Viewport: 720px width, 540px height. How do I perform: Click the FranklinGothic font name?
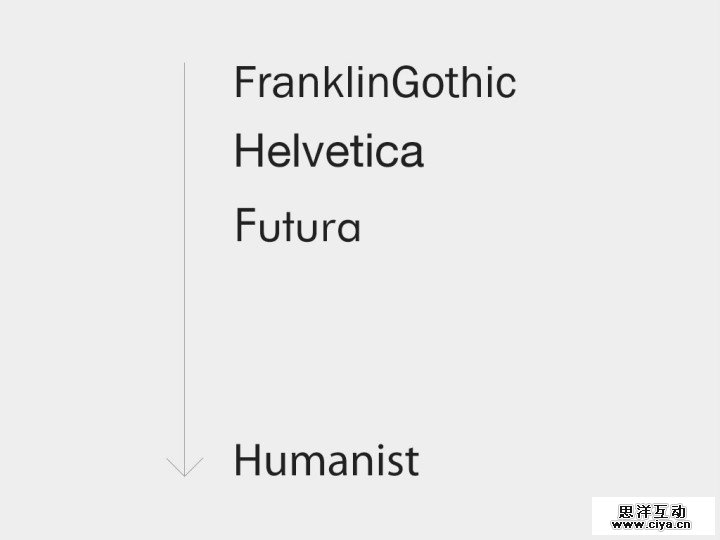click(x=375, y=83)
